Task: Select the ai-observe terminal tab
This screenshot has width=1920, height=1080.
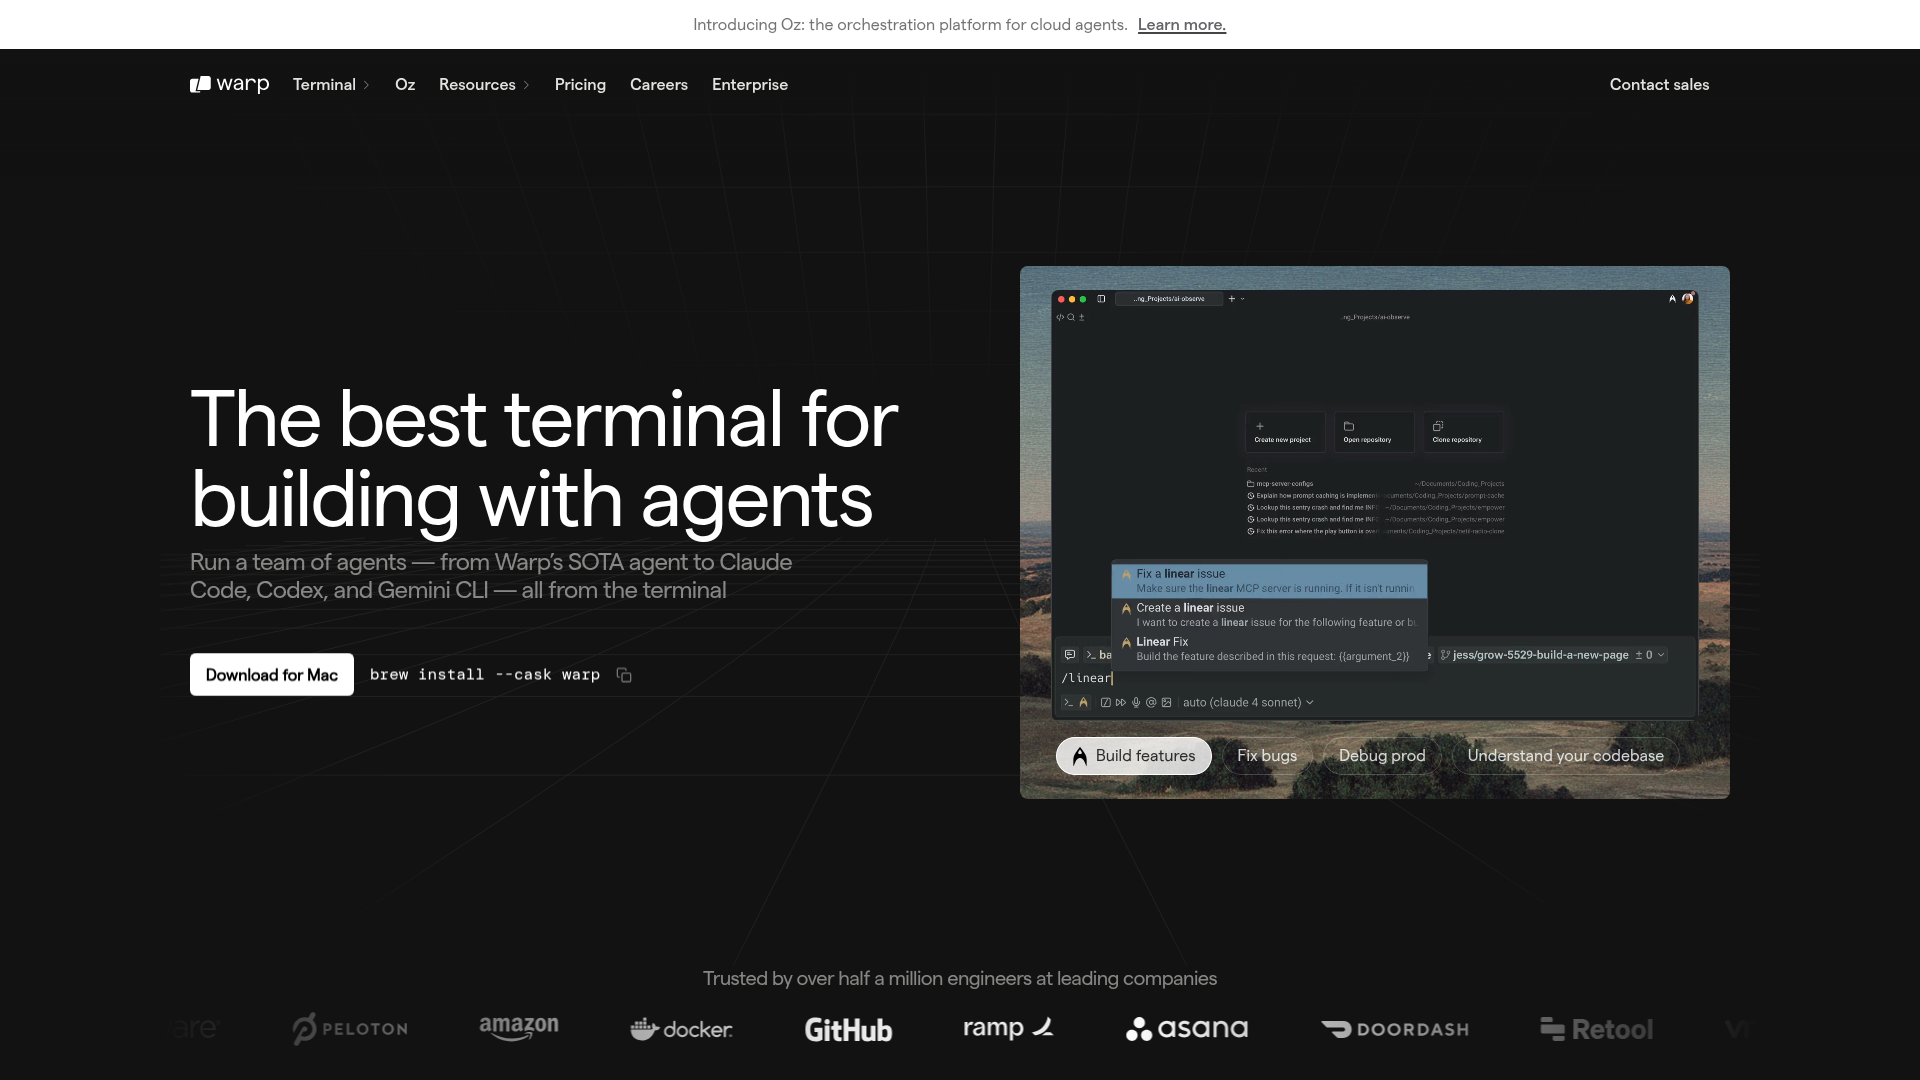Action: point(1169,298)
